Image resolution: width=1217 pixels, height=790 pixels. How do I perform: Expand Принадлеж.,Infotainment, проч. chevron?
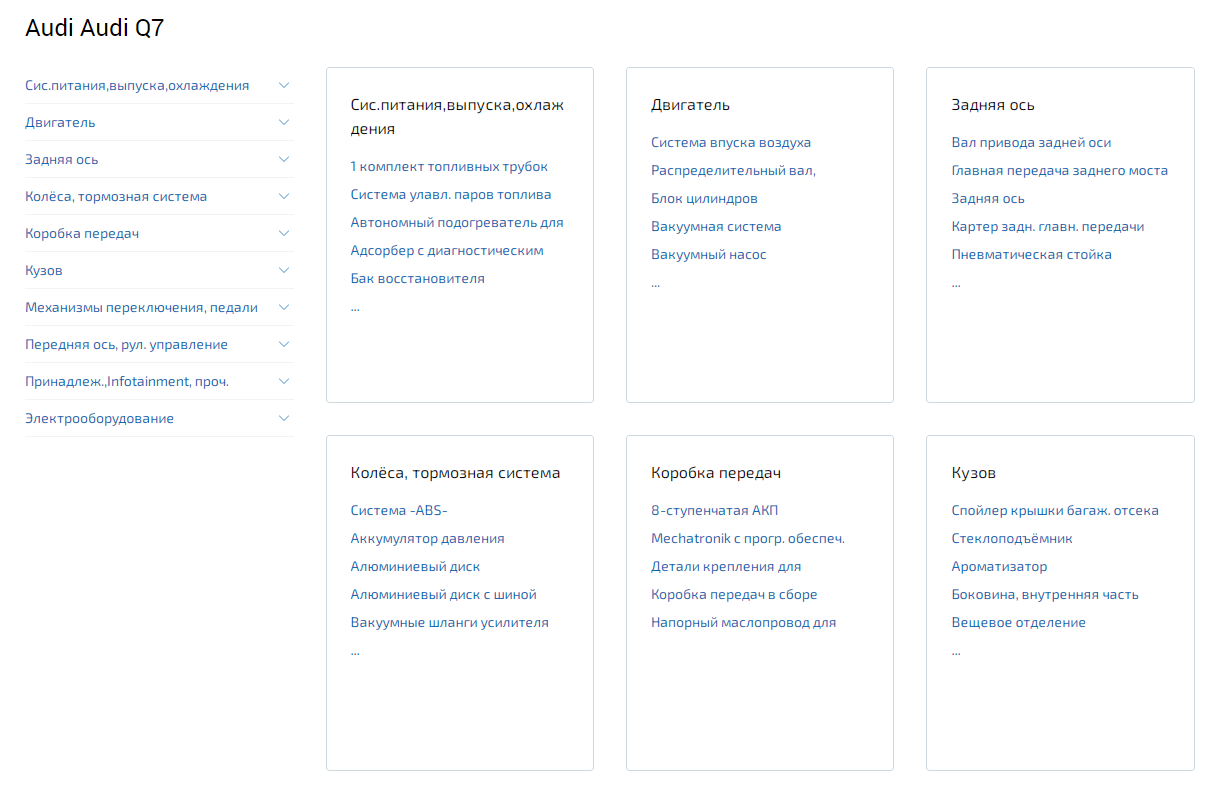(284, 381)
